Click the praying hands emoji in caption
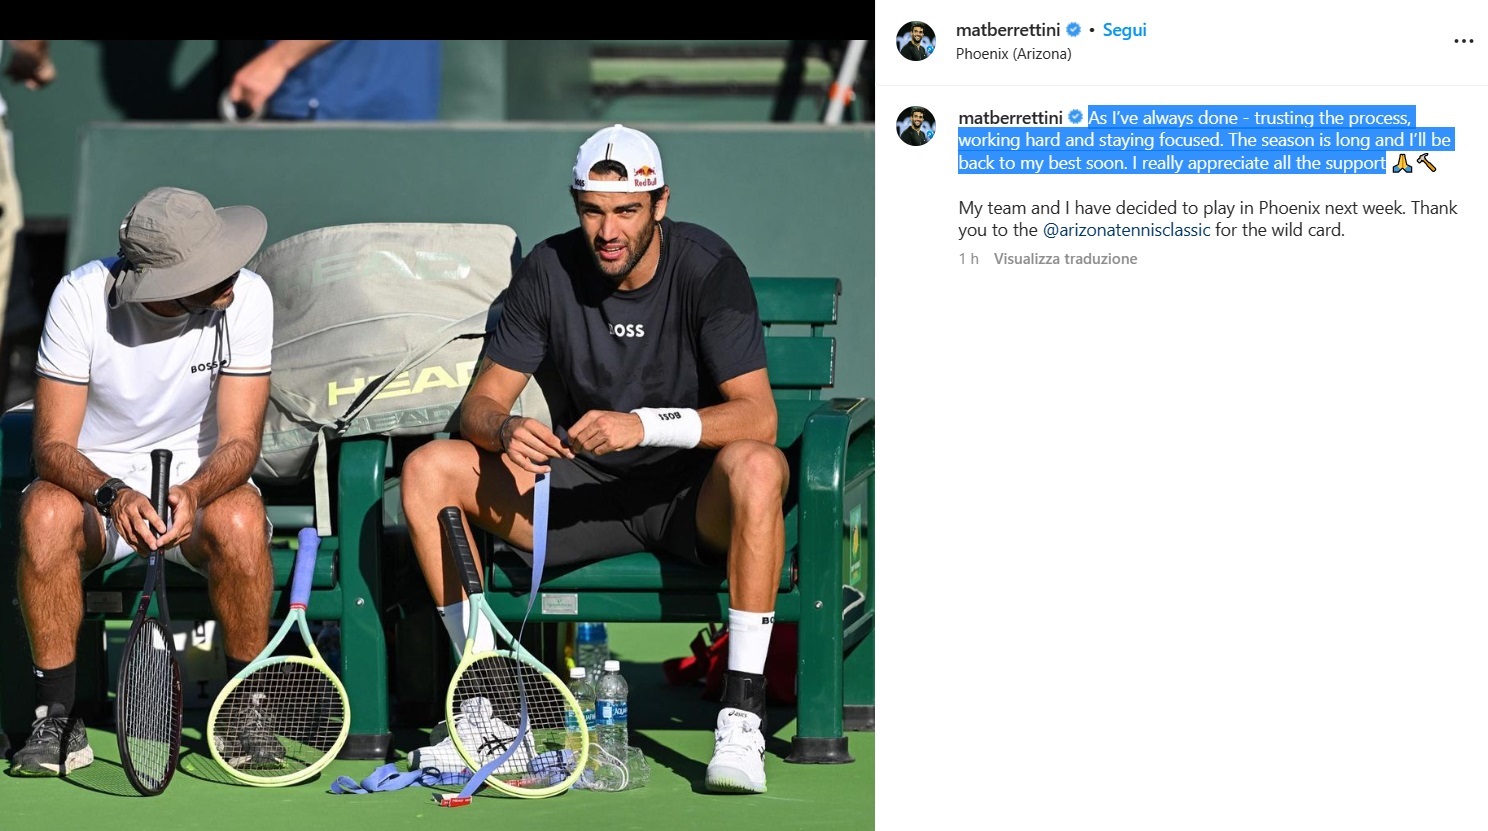 [x=1402, y=163]
